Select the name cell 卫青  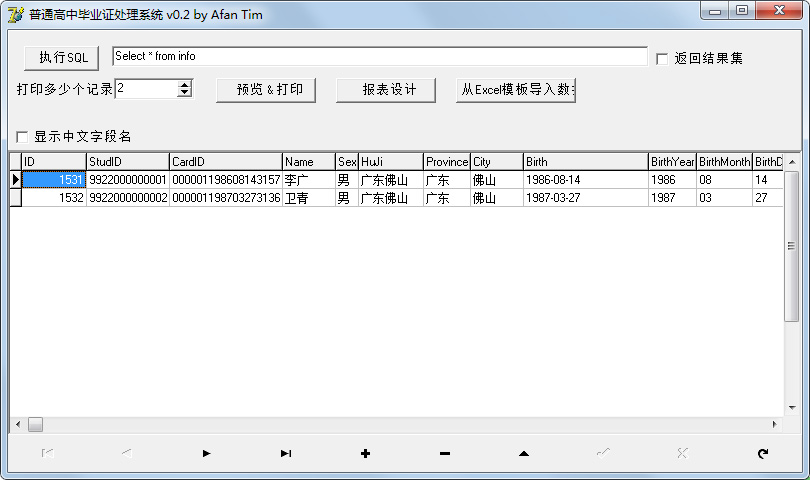click(309, 198)
